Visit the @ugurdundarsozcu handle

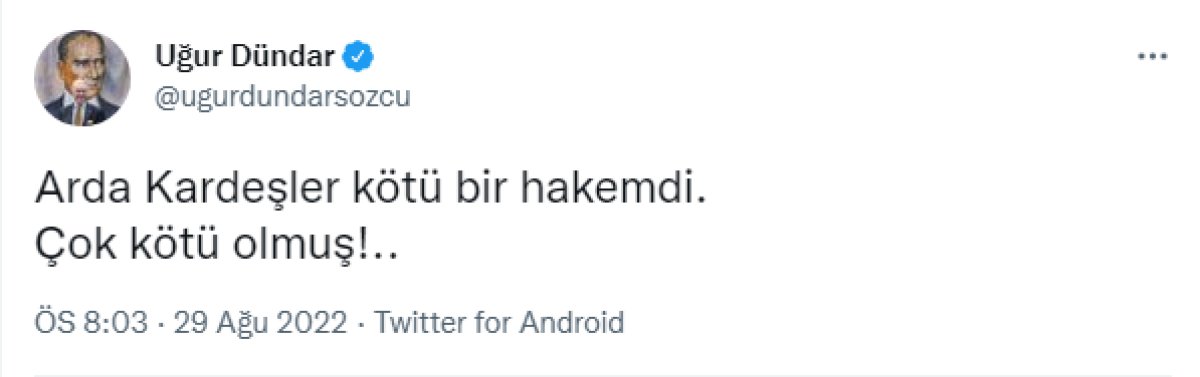(283, 96)
